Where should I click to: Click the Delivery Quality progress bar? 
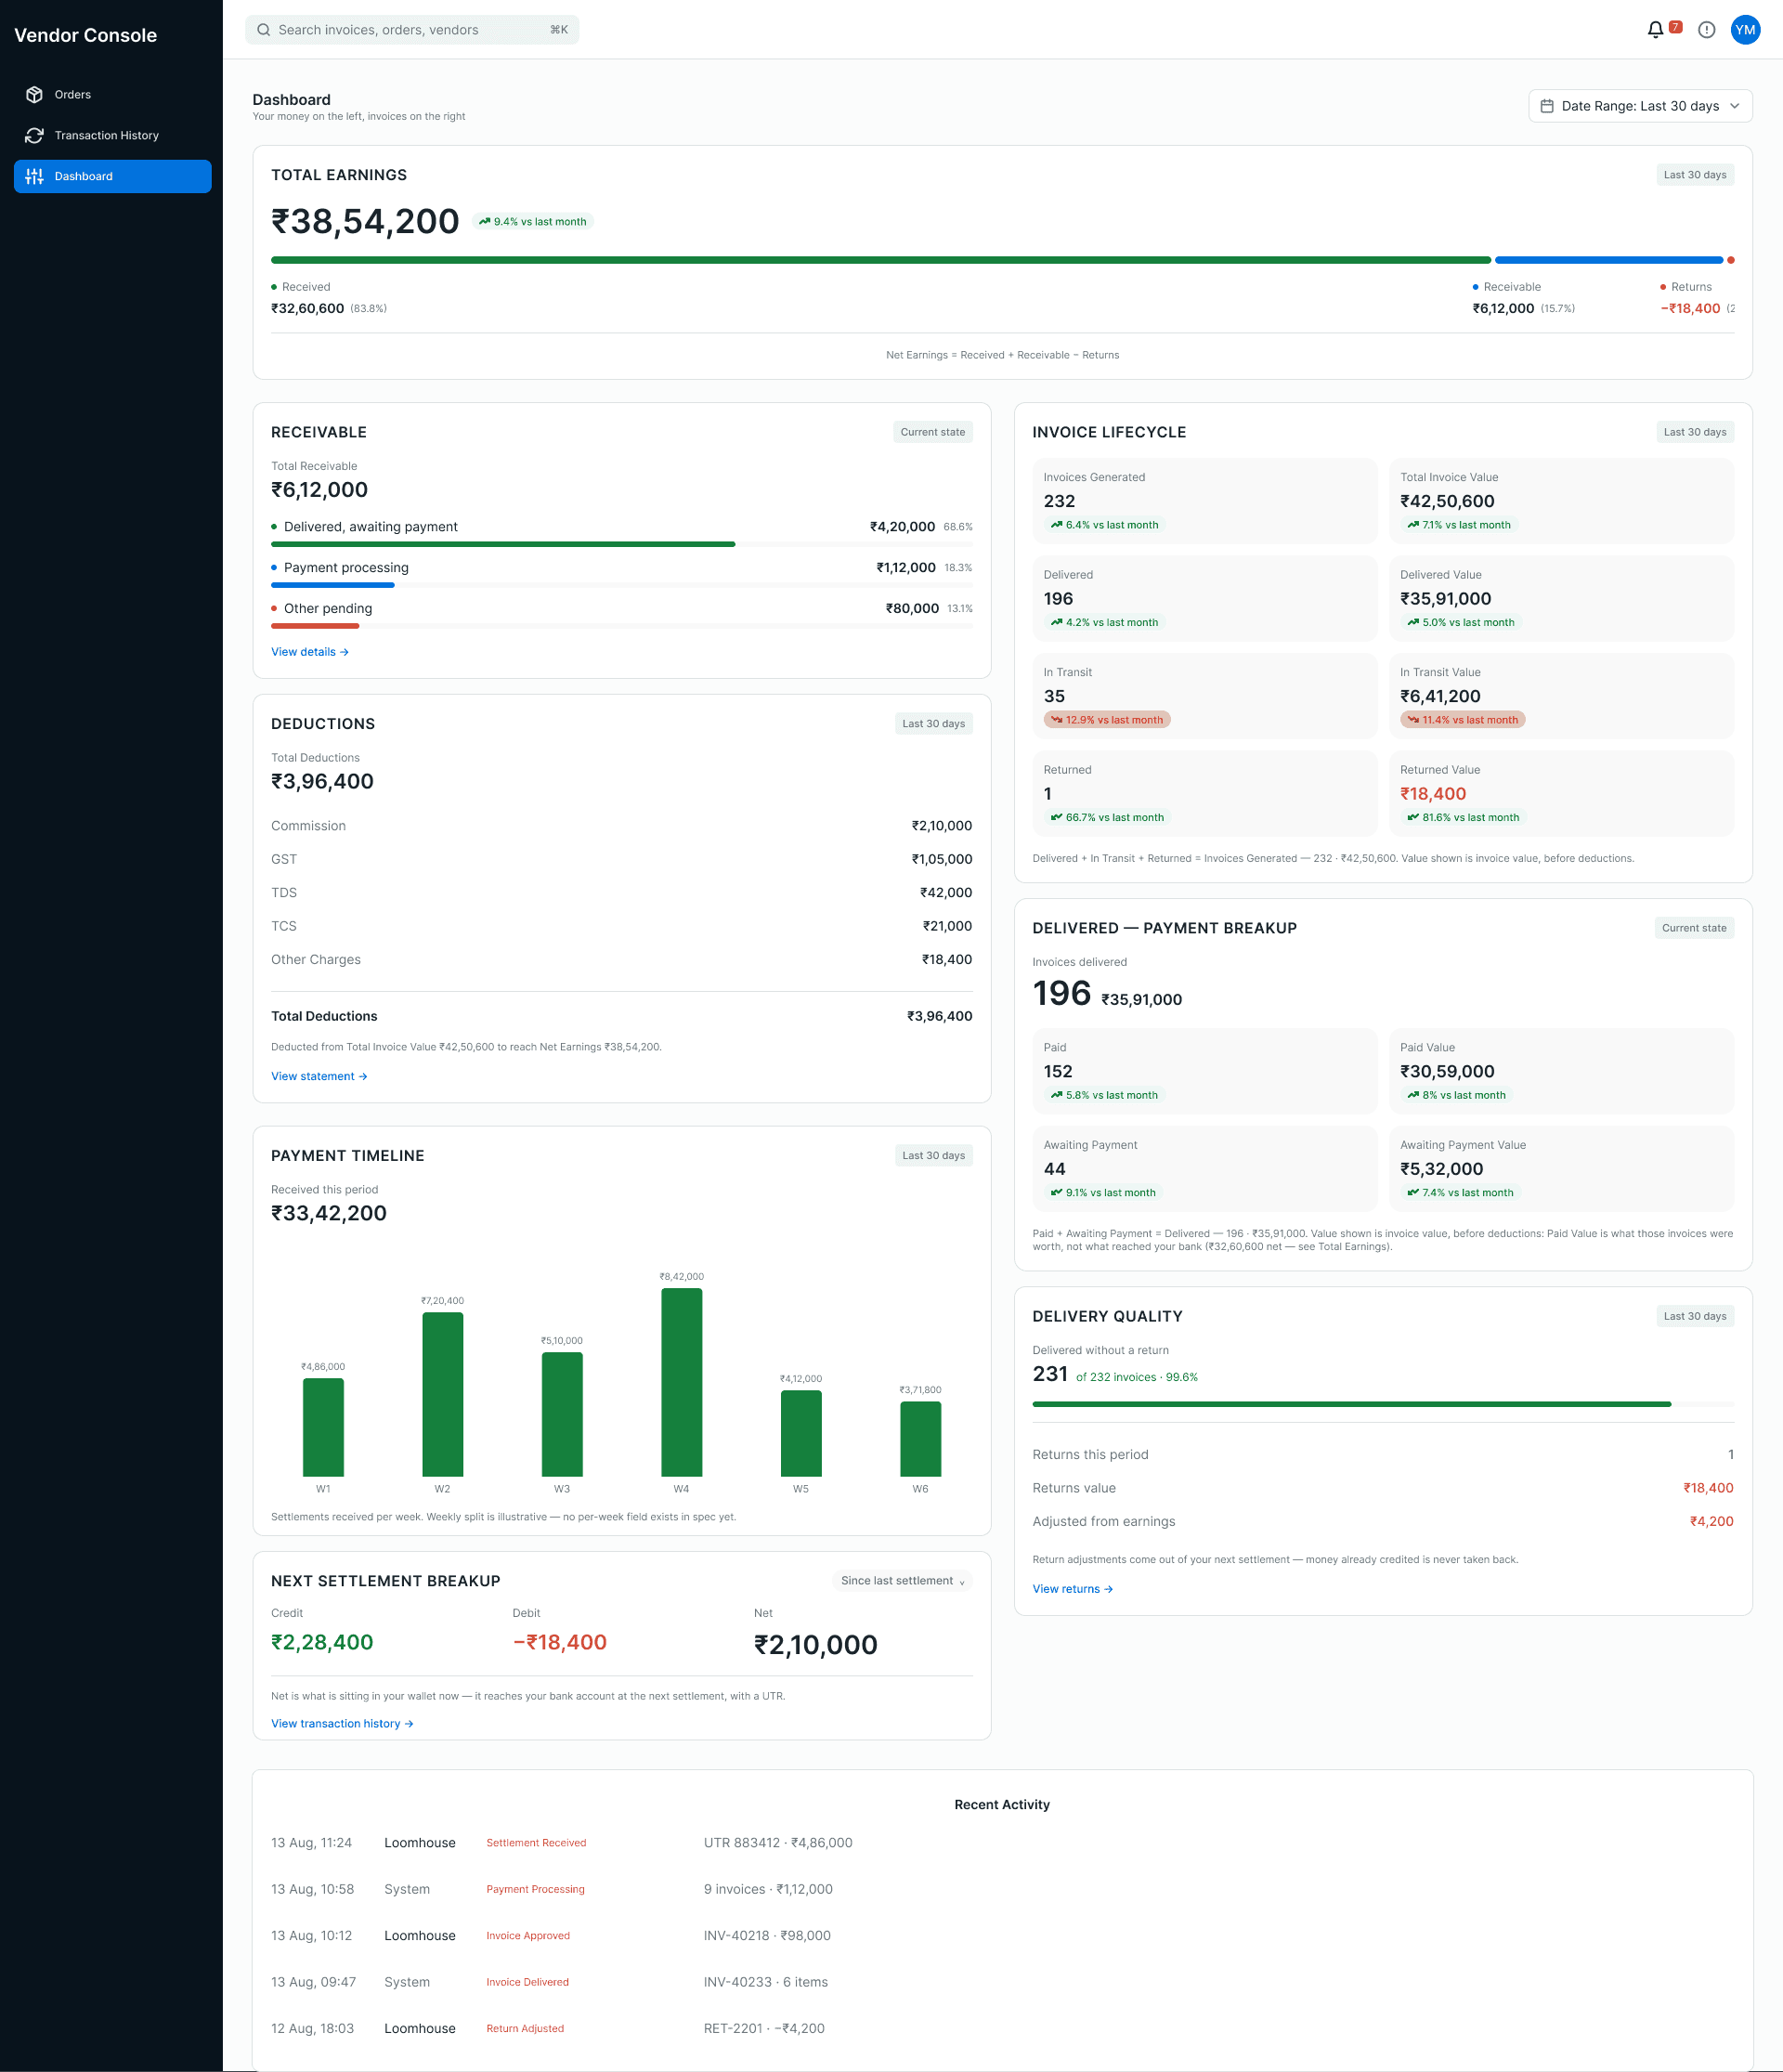point(1383,1405)
